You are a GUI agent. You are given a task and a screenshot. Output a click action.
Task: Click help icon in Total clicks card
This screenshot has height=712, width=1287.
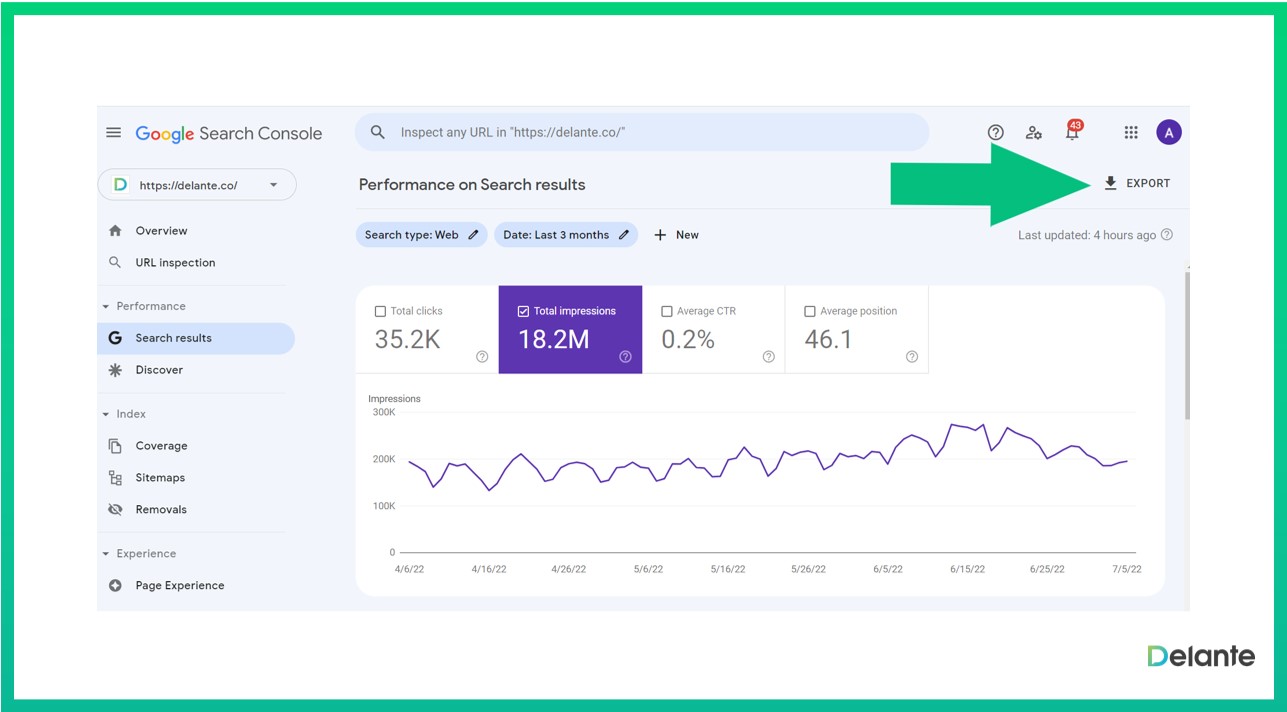(x=482, y=356)
